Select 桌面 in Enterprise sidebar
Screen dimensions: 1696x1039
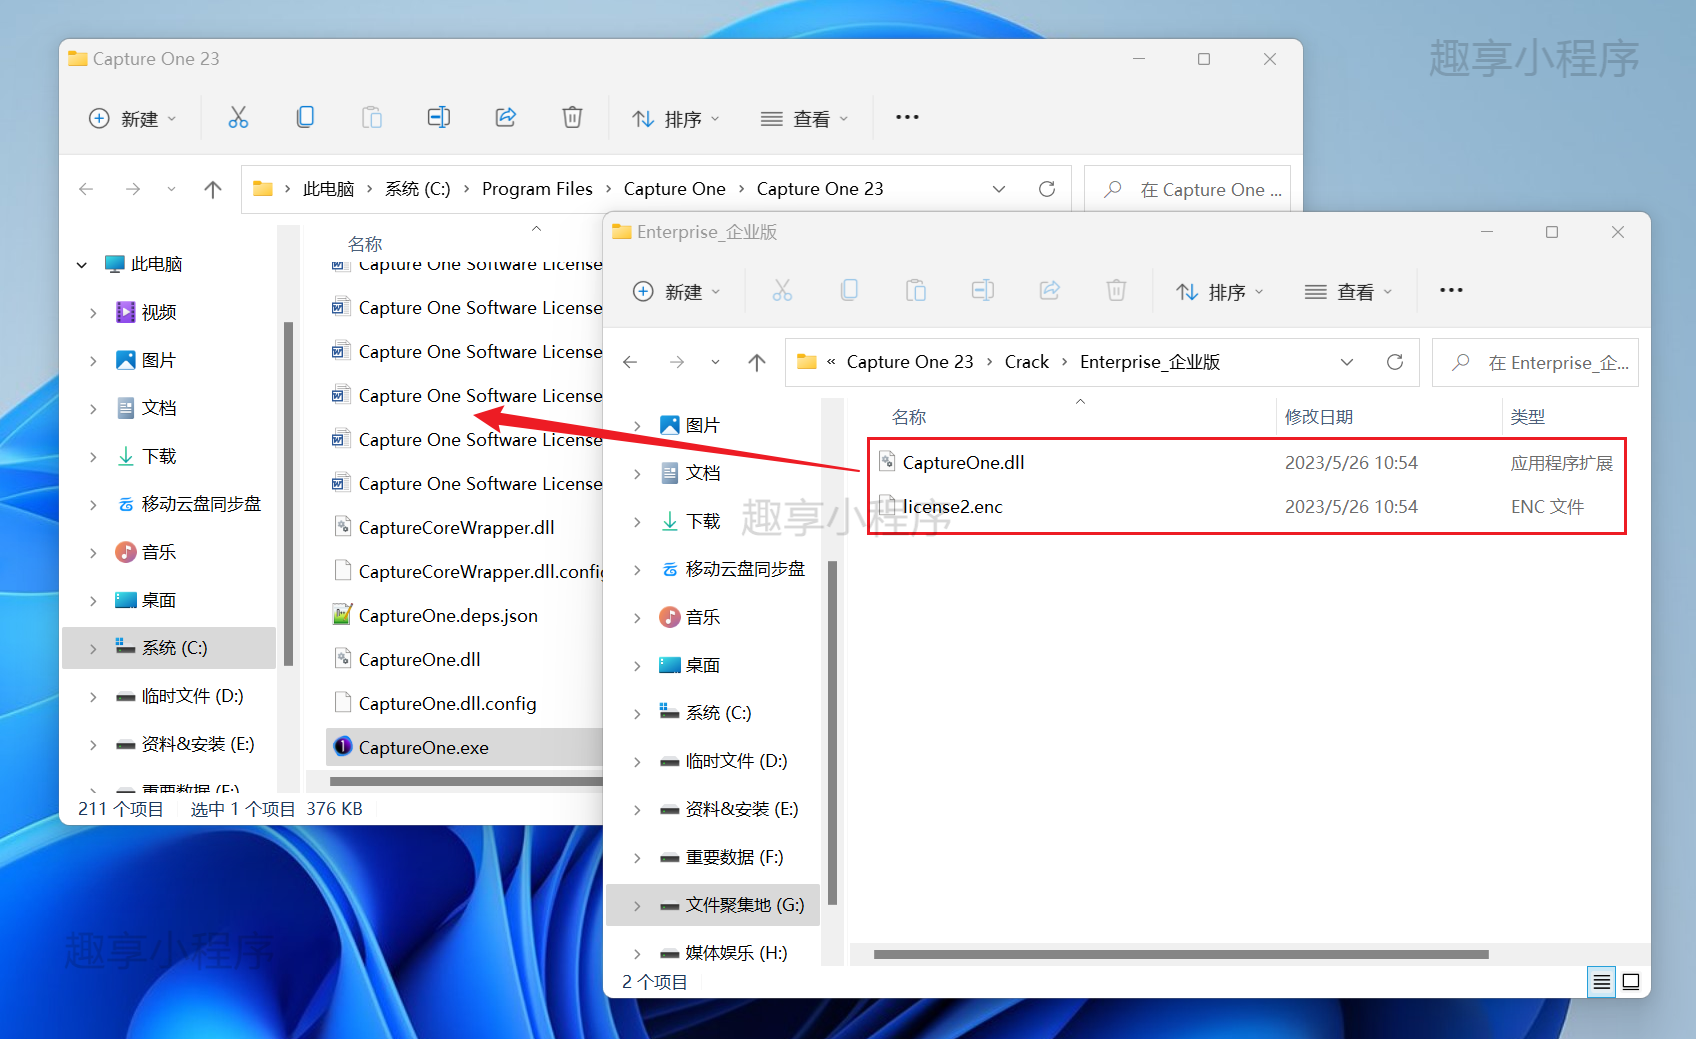click(x=713, y=665)
